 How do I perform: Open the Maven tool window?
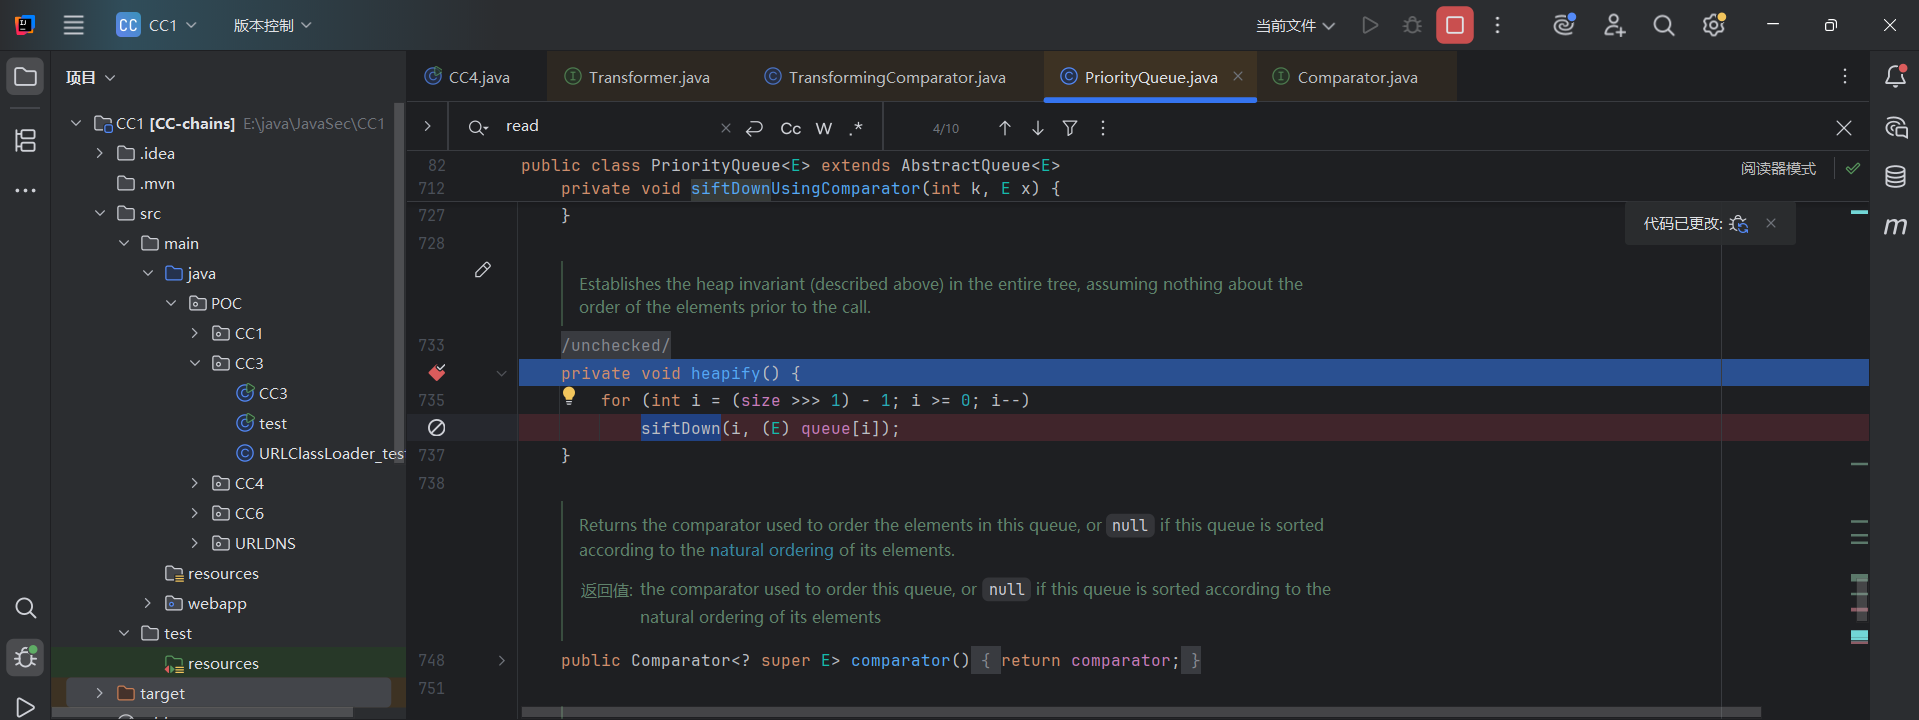tap(1895, 226)
